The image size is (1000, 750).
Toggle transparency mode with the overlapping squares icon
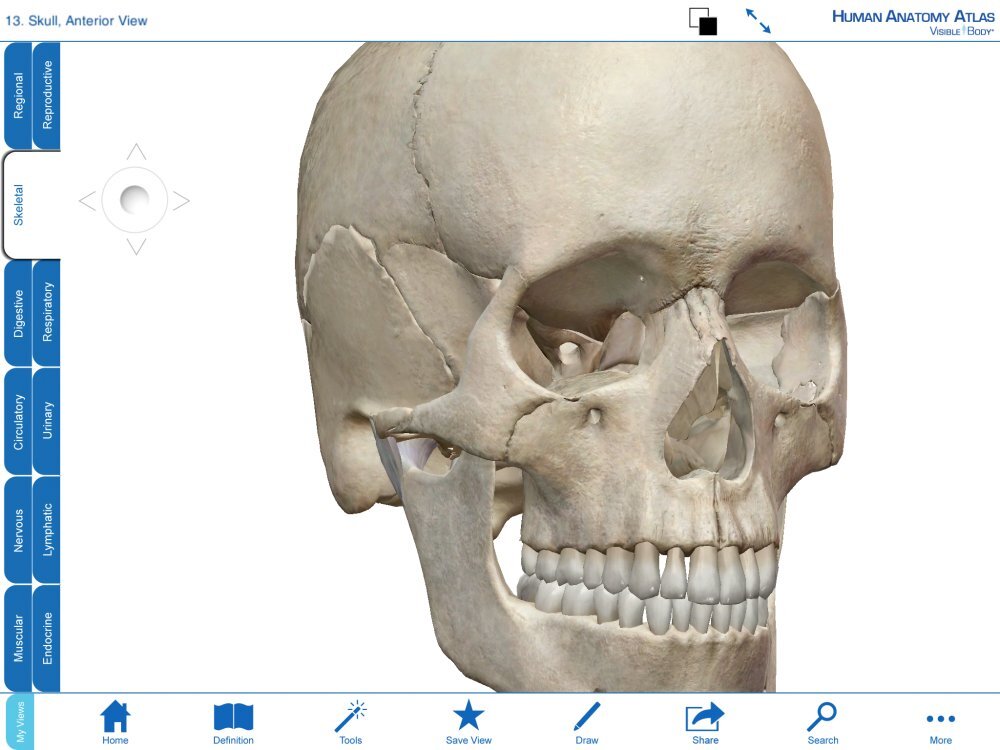(x=704, y=21)
